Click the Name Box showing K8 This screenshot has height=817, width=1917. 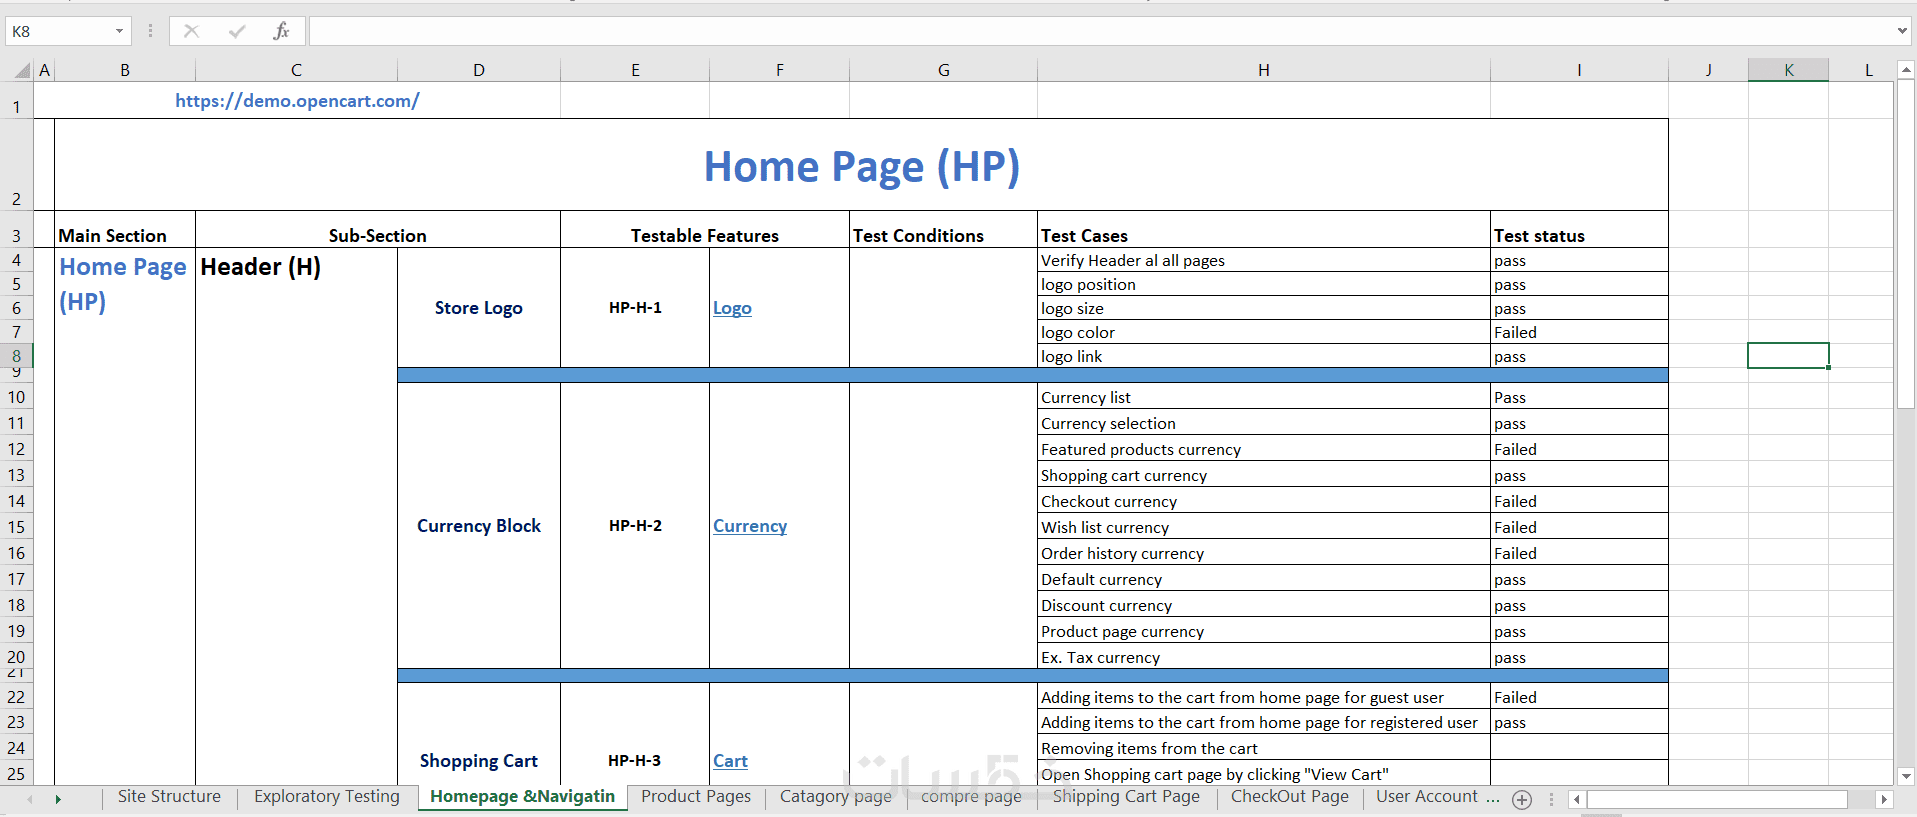(x=59, y=31)
